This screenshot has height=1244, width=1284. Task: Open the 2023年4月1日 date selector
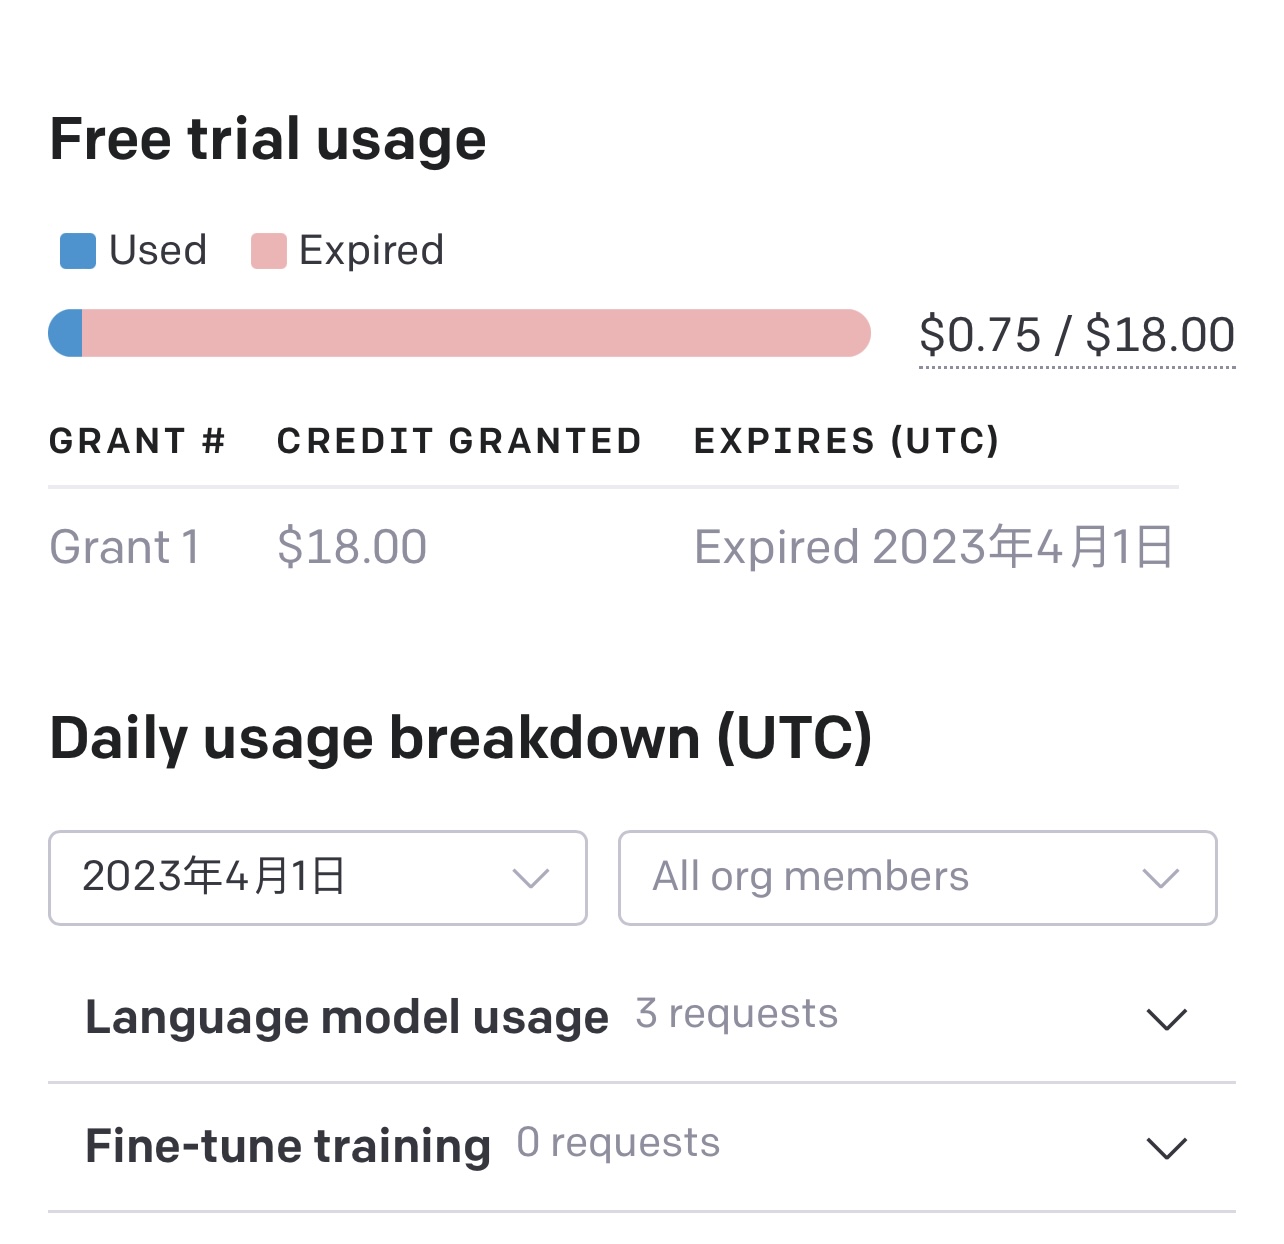(x=316, y=878)
